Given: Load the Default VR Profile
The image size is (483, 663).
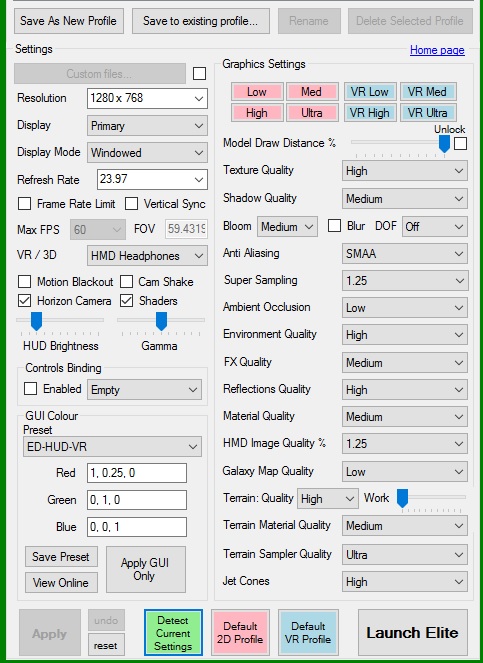Looking at the screenshot, I should tap(308, 633).
